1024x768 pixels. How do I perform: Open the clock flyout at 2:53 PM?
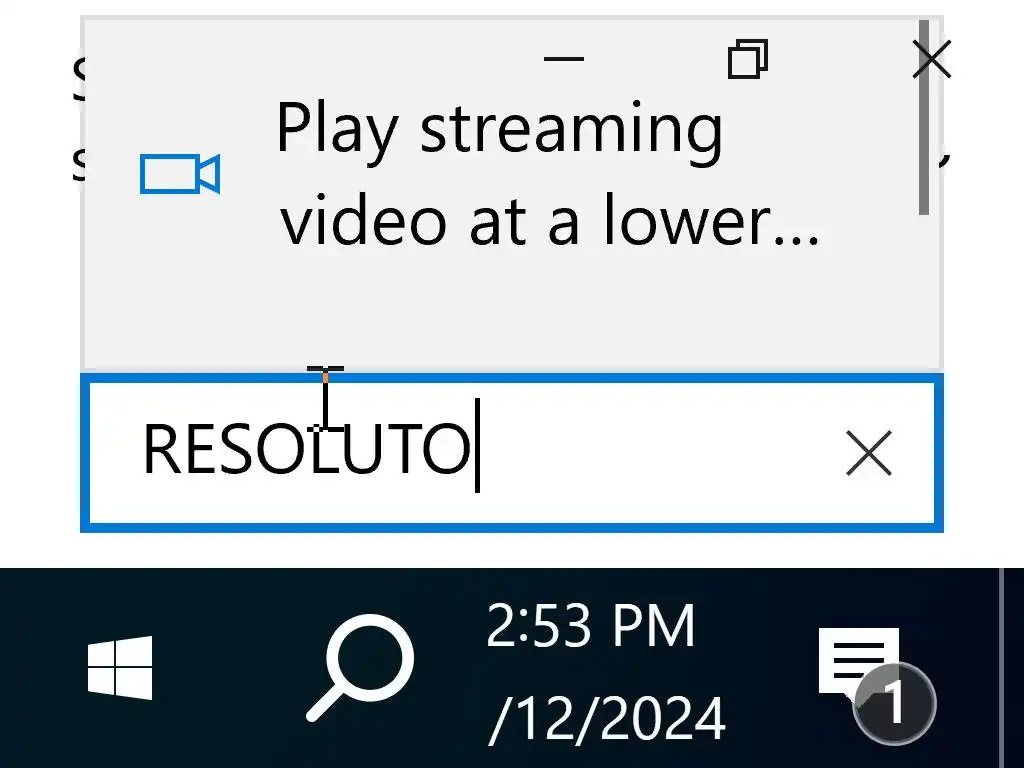(590, 626)
